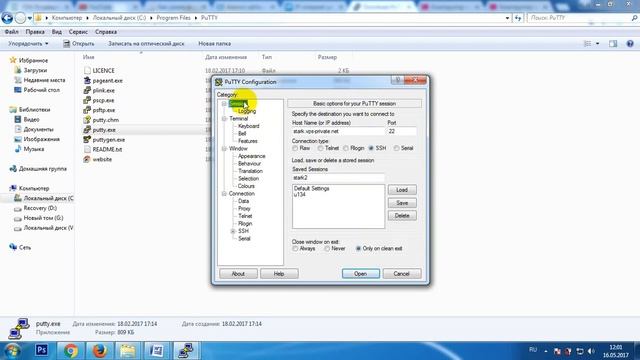Click the PuTTY taskbar icon
Screen dimensions: 640x360
(185, 350)
